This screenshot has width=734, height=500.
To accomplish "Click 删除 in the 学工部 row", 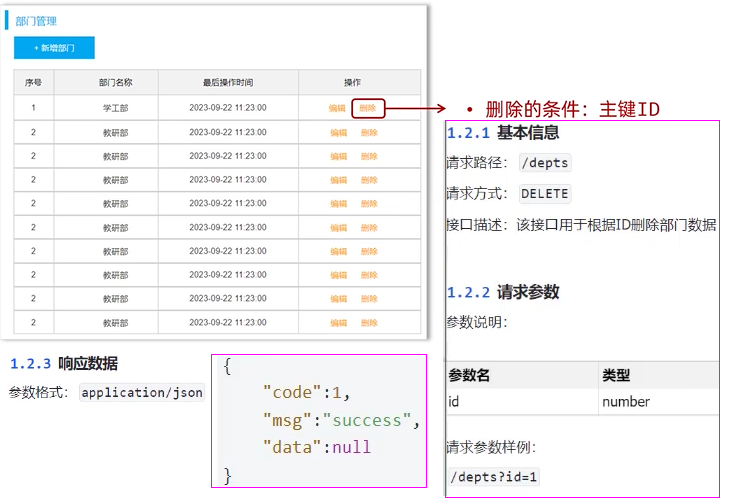I will click(x=368, y=108).
